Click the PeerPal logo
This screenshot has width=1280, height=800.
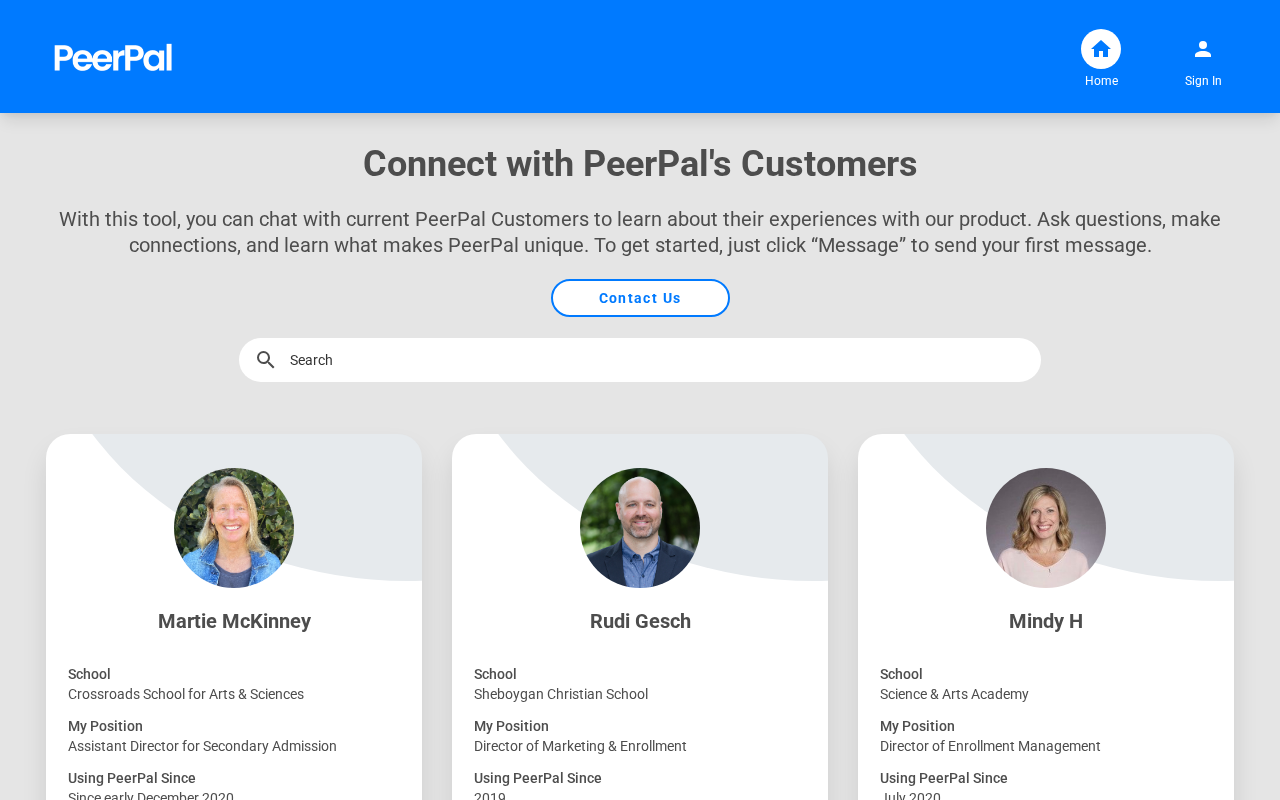point(113,58)
